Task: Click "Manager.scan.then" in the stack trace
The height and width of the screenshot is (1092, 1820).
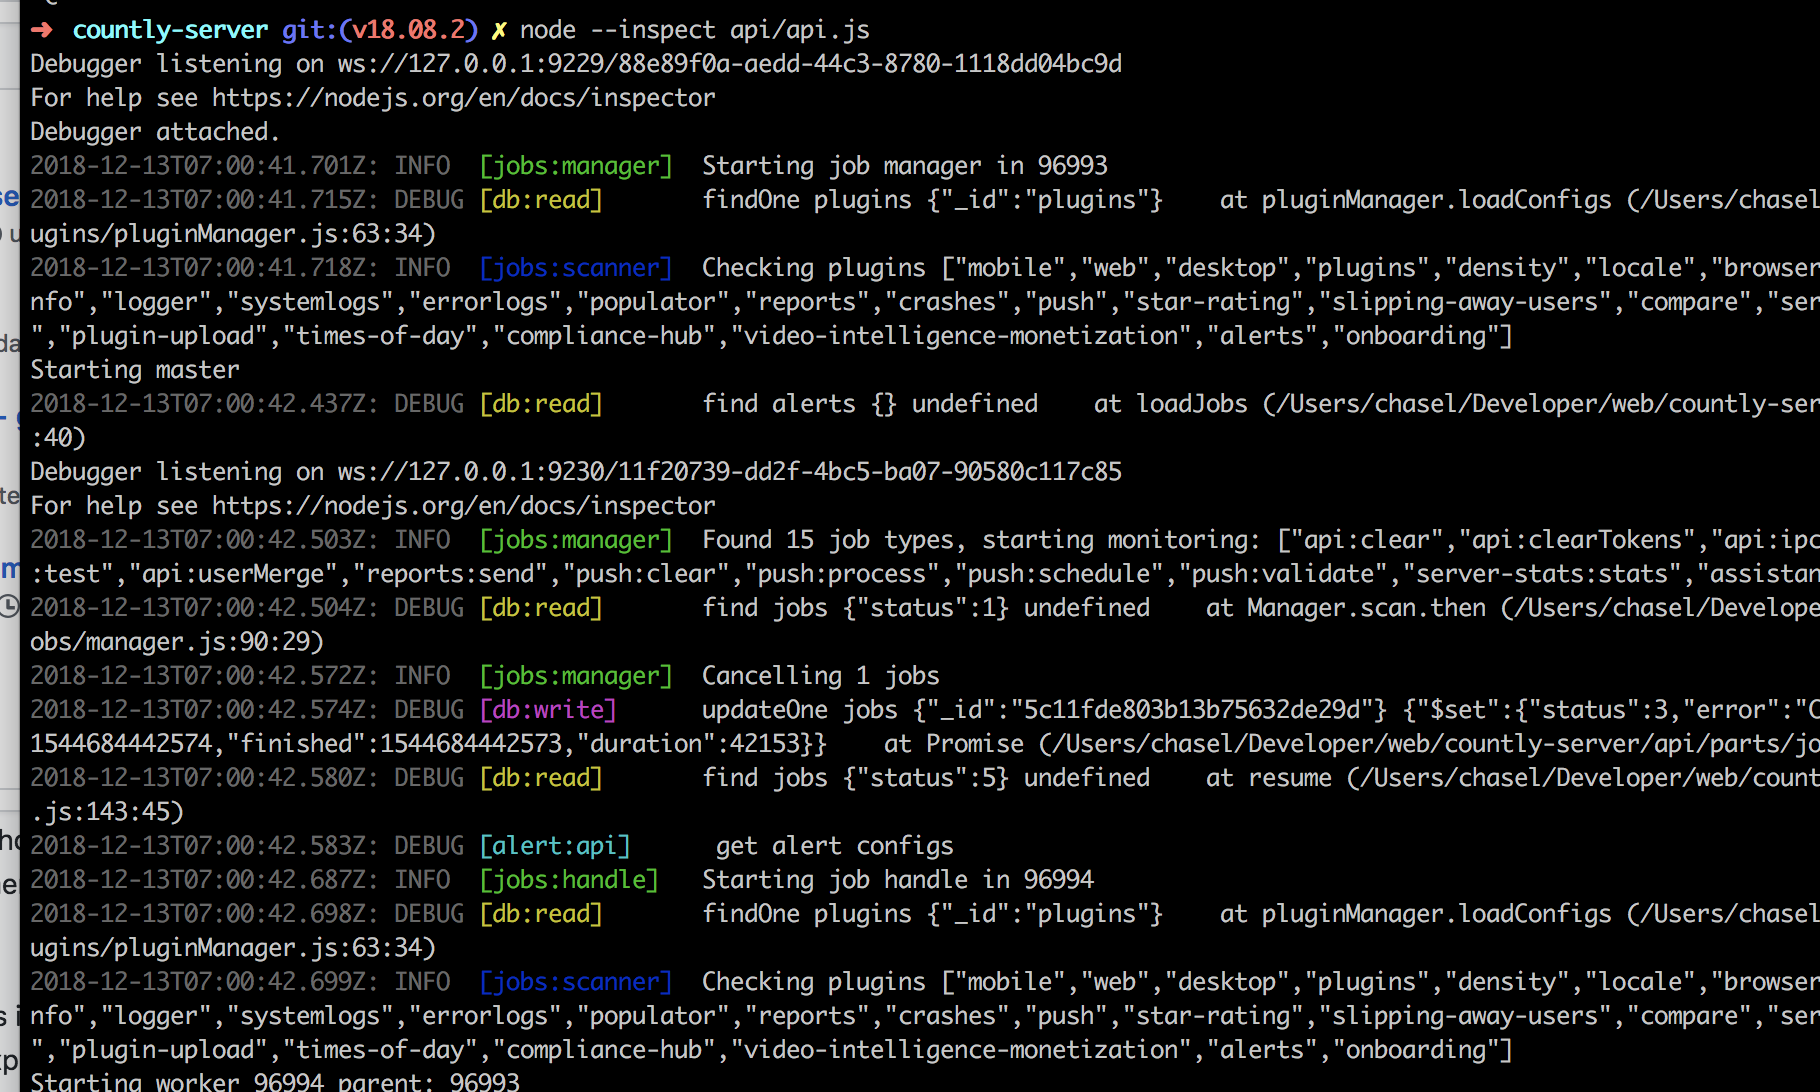Action: pos(1366,608)
